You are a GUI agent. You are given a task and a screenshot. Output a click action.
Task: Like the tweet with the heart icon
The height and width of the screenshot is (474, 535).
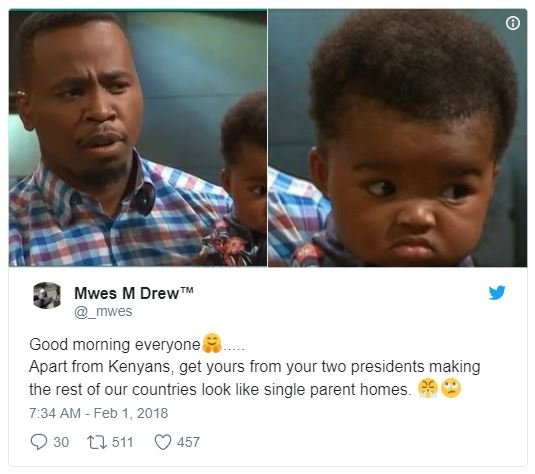(x=163, y=442)
